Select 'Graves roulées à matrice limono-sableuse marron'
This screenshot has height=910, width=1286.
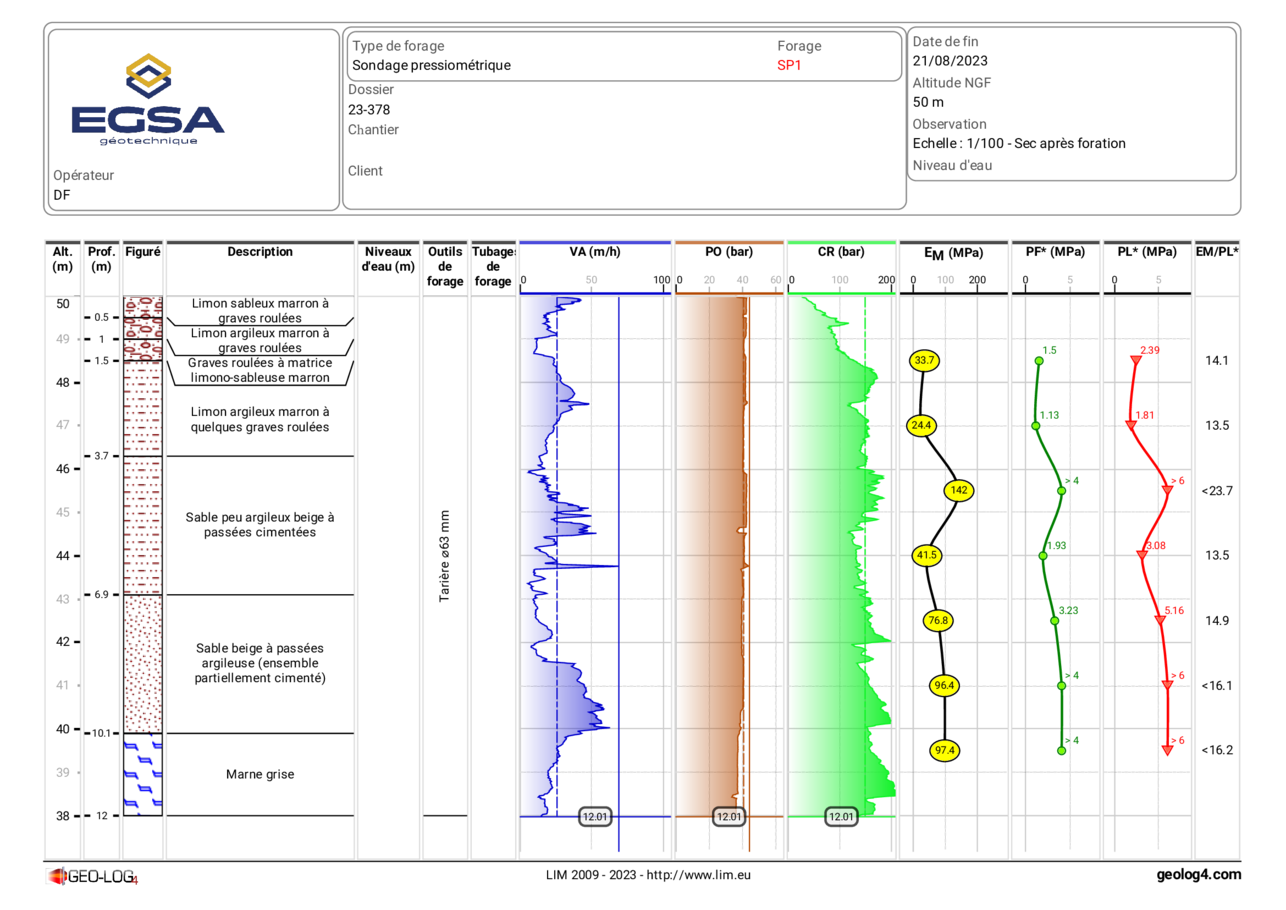(x=260, y=370)
